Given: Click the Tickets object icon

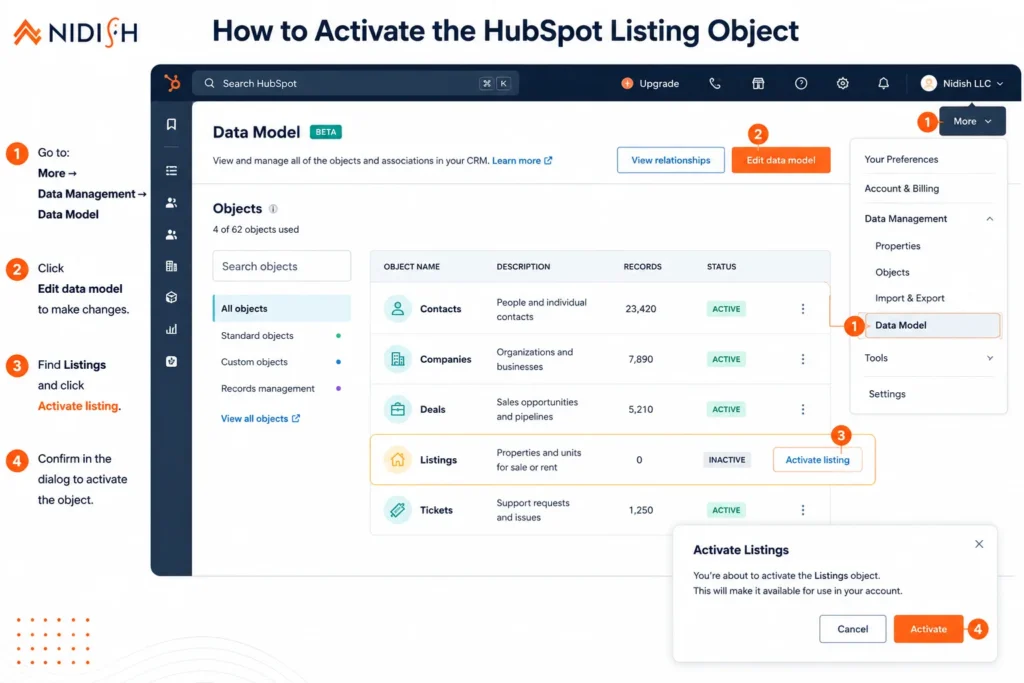Looking at the screenshot, I should pyautogui.click(x=397, y=510).
